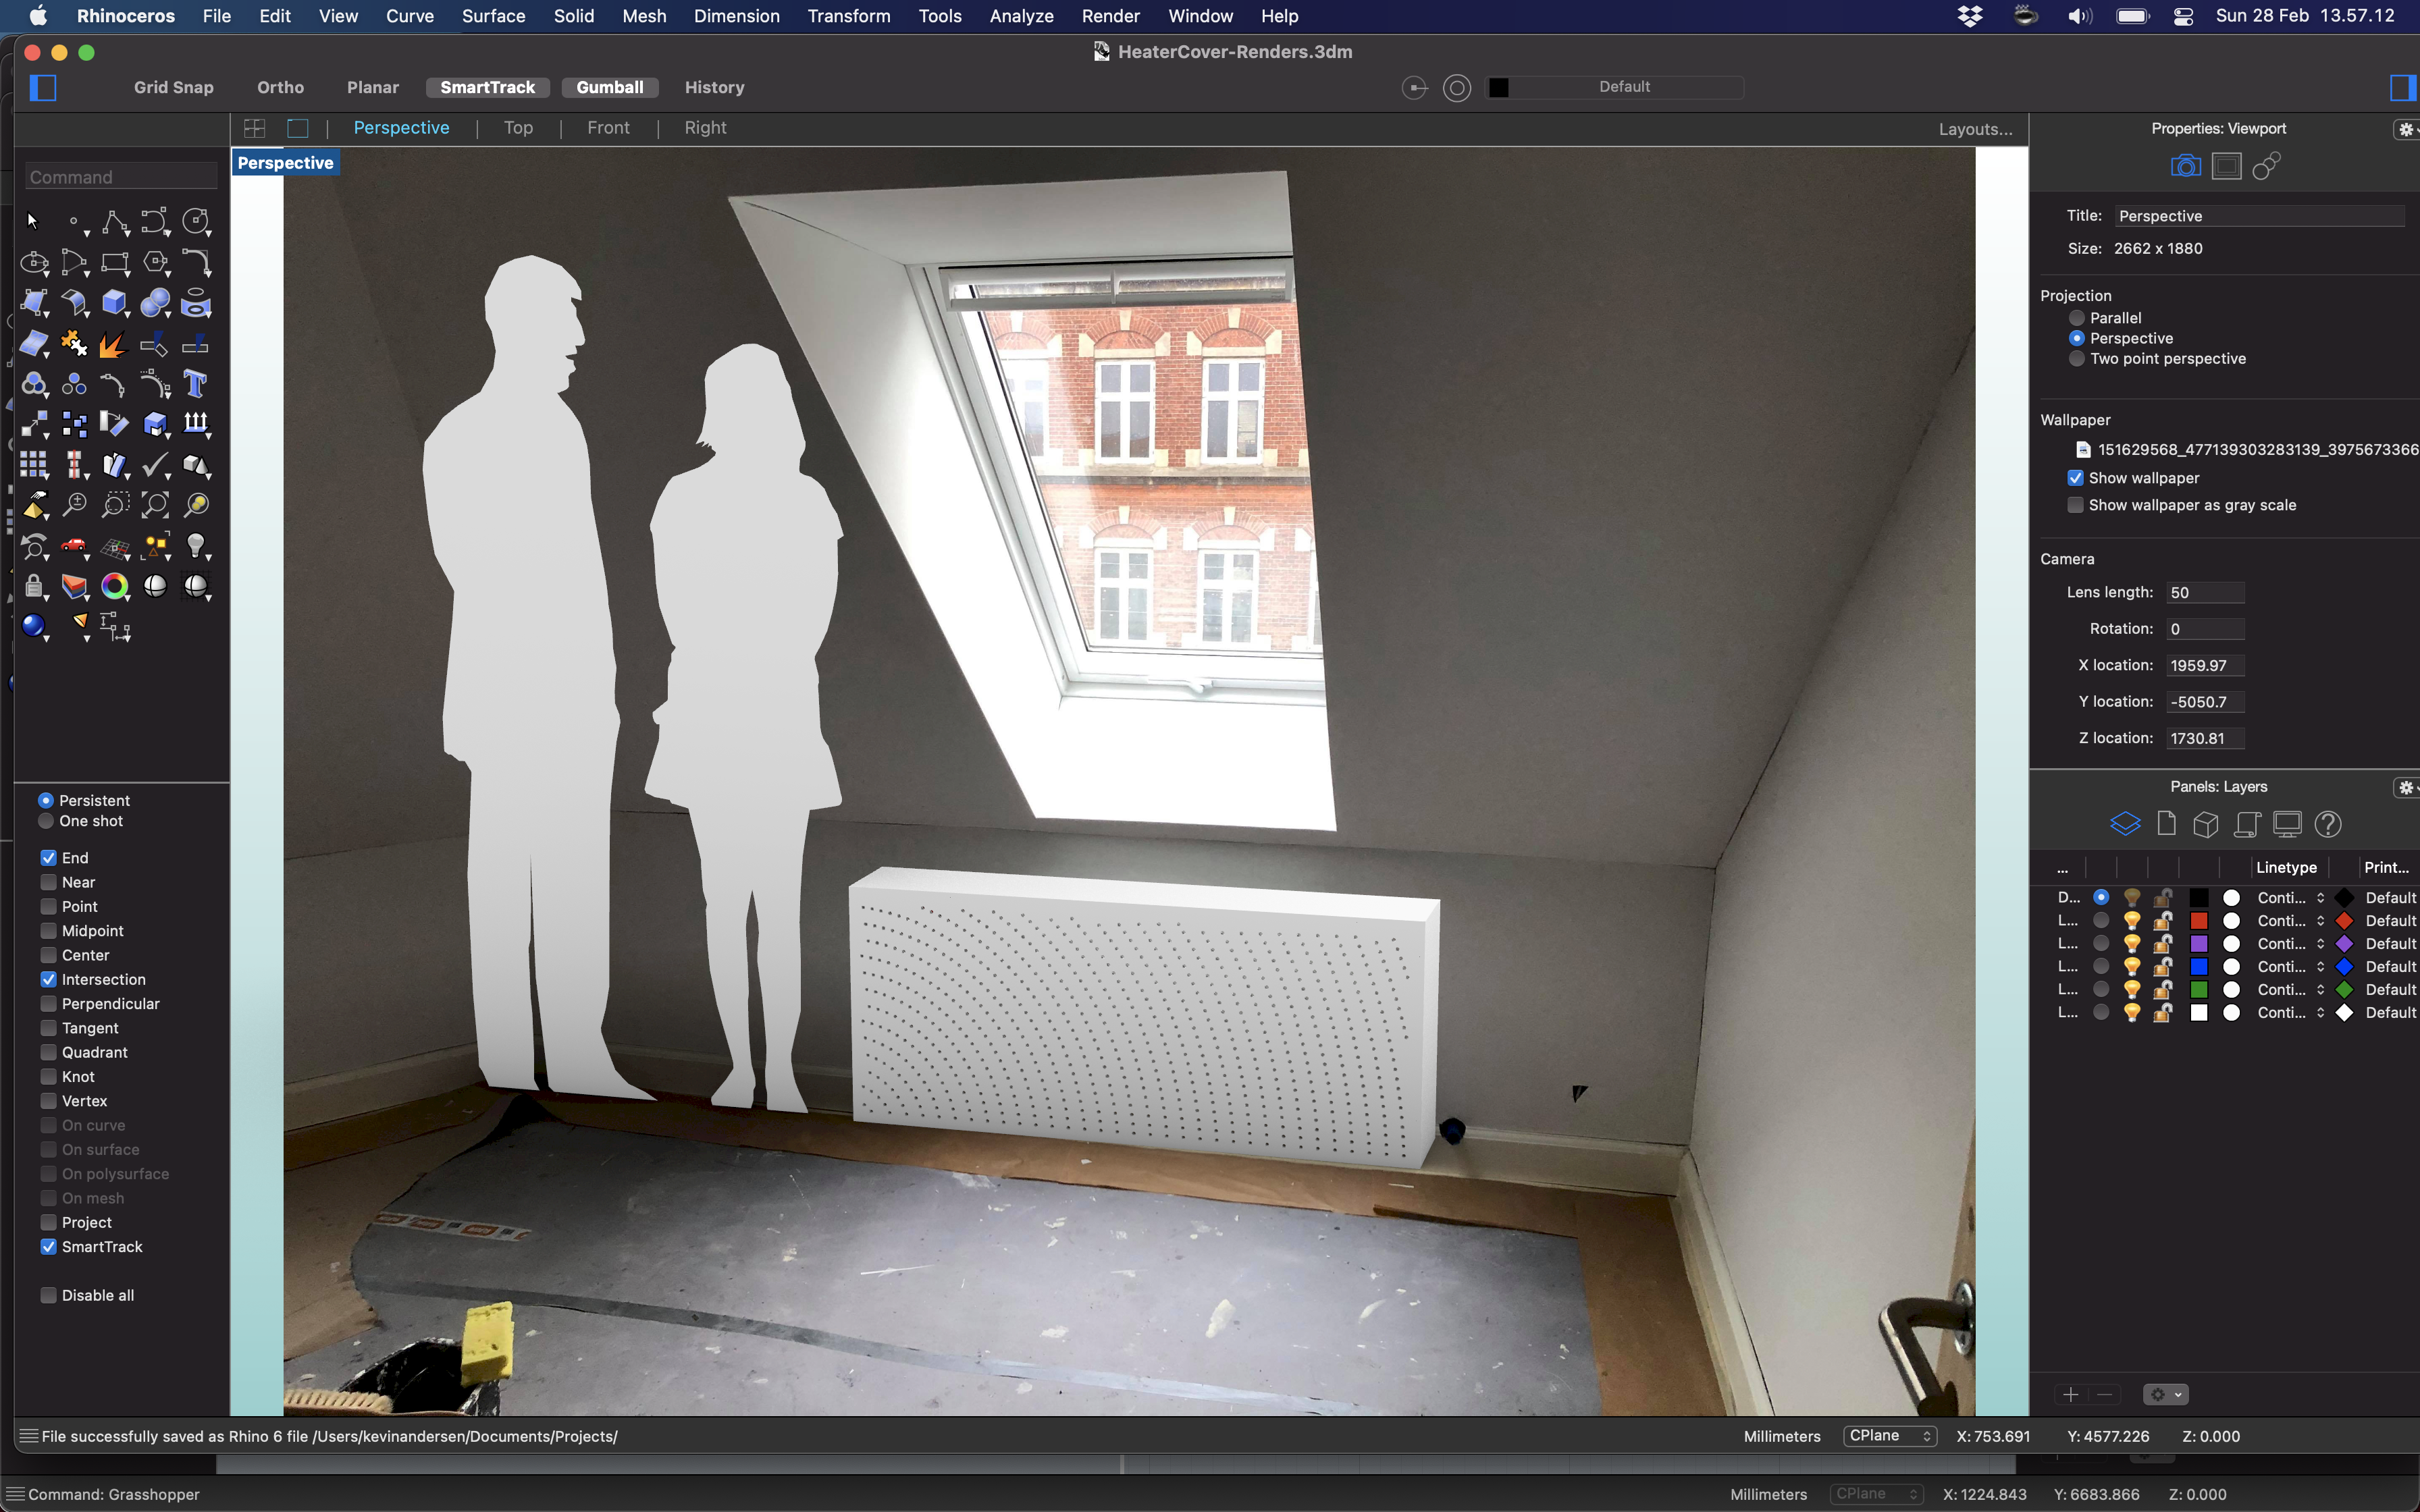Image resolution: width=2420 pixels, height=1512 pixels.
Task: Open the Object panel cube icon
Action: (x=2205, y=824)
